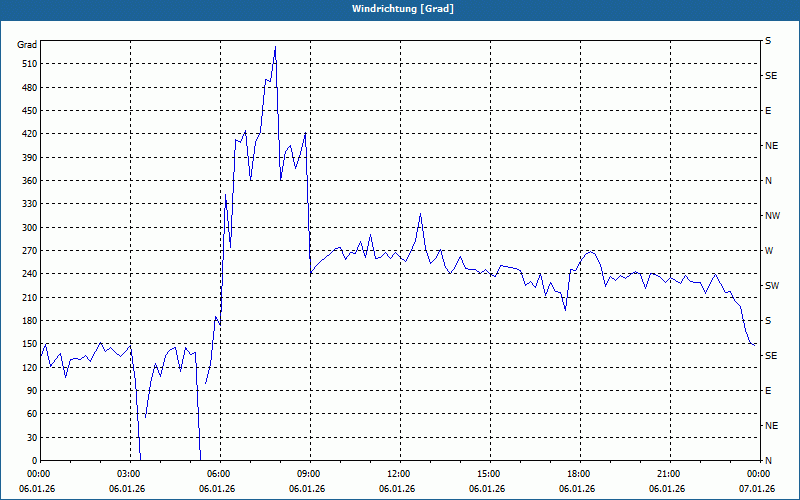Pick the '360' y-axis tick label

[30, 181]
